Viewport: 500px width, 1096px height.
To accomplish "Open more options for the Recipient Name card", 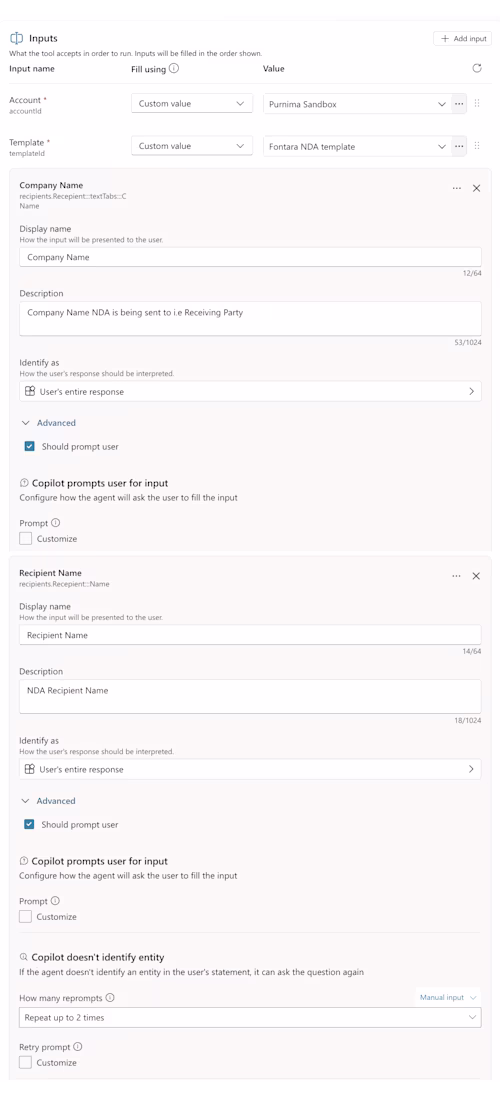I will click(x=457, y=576).
